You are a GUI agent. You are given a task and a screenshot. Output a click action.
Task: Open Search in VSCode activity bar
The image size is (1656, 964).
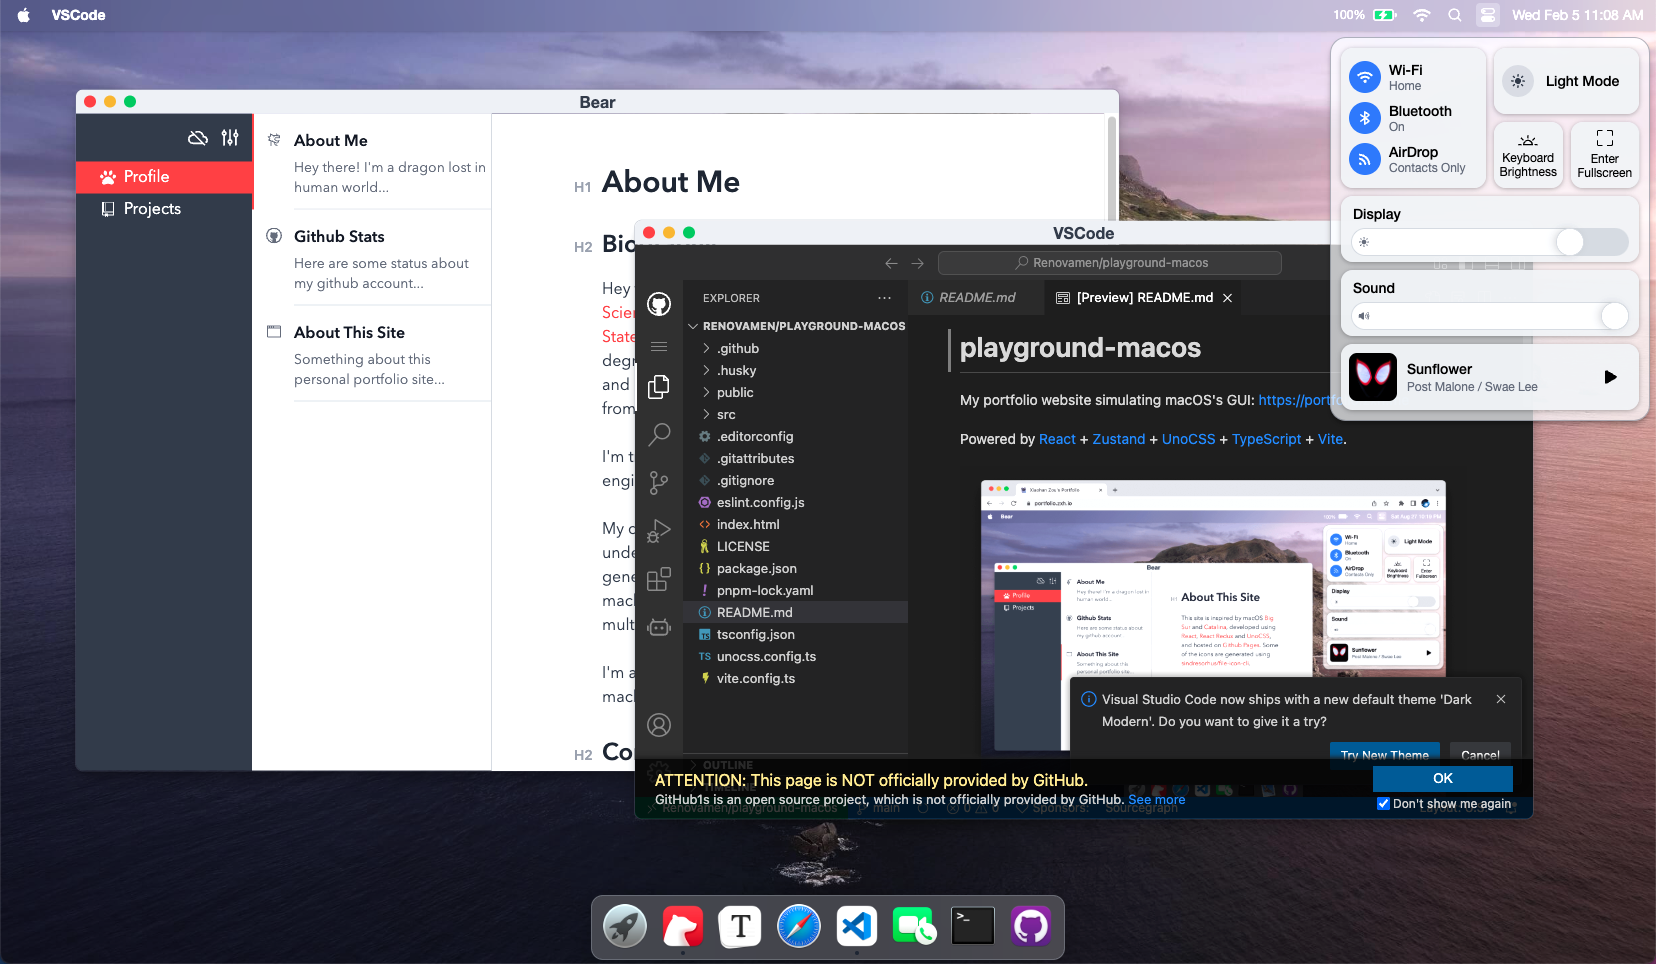pos(659,434)
